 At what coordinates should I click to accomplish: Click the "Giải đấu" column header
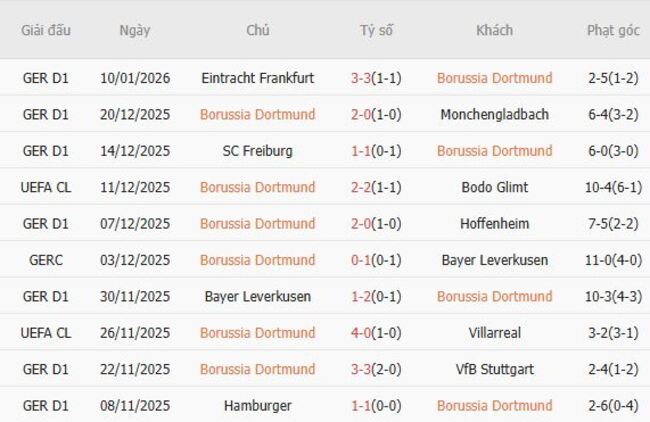coord(46,30)
